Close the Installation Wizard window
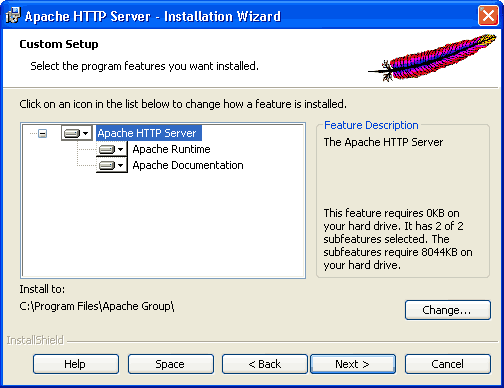Viewport: 504px width, 388px height. pyautogui.click(x=488, y=15)
